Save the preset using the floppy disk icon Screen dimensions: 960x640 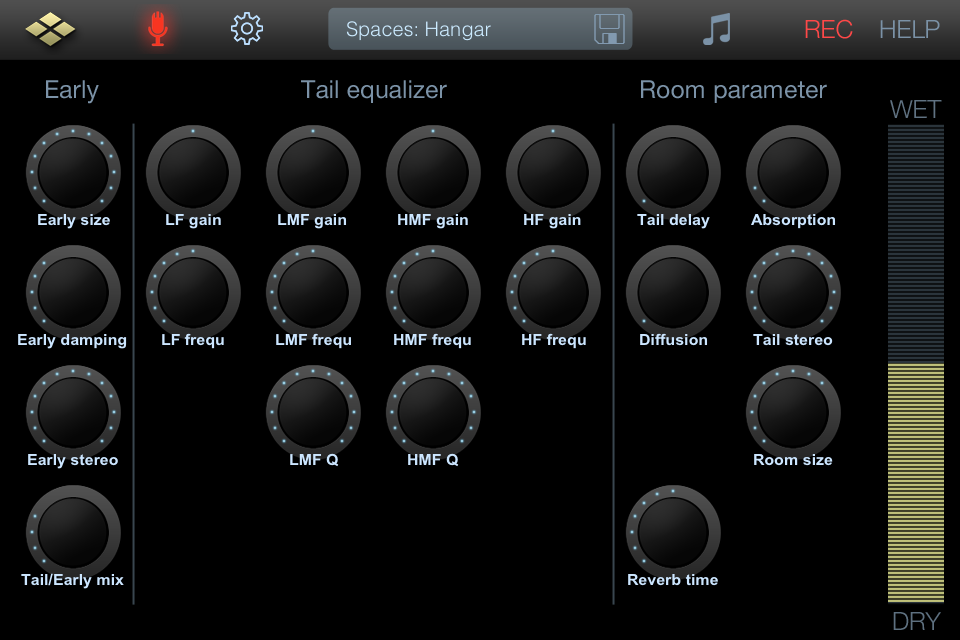point(609,29)
